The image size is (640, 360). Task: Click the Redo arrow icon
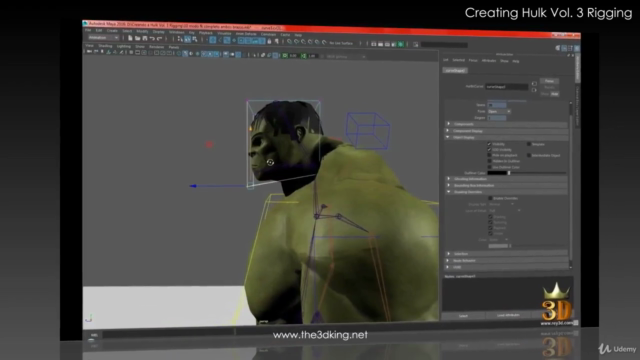(x=160, y=38)
